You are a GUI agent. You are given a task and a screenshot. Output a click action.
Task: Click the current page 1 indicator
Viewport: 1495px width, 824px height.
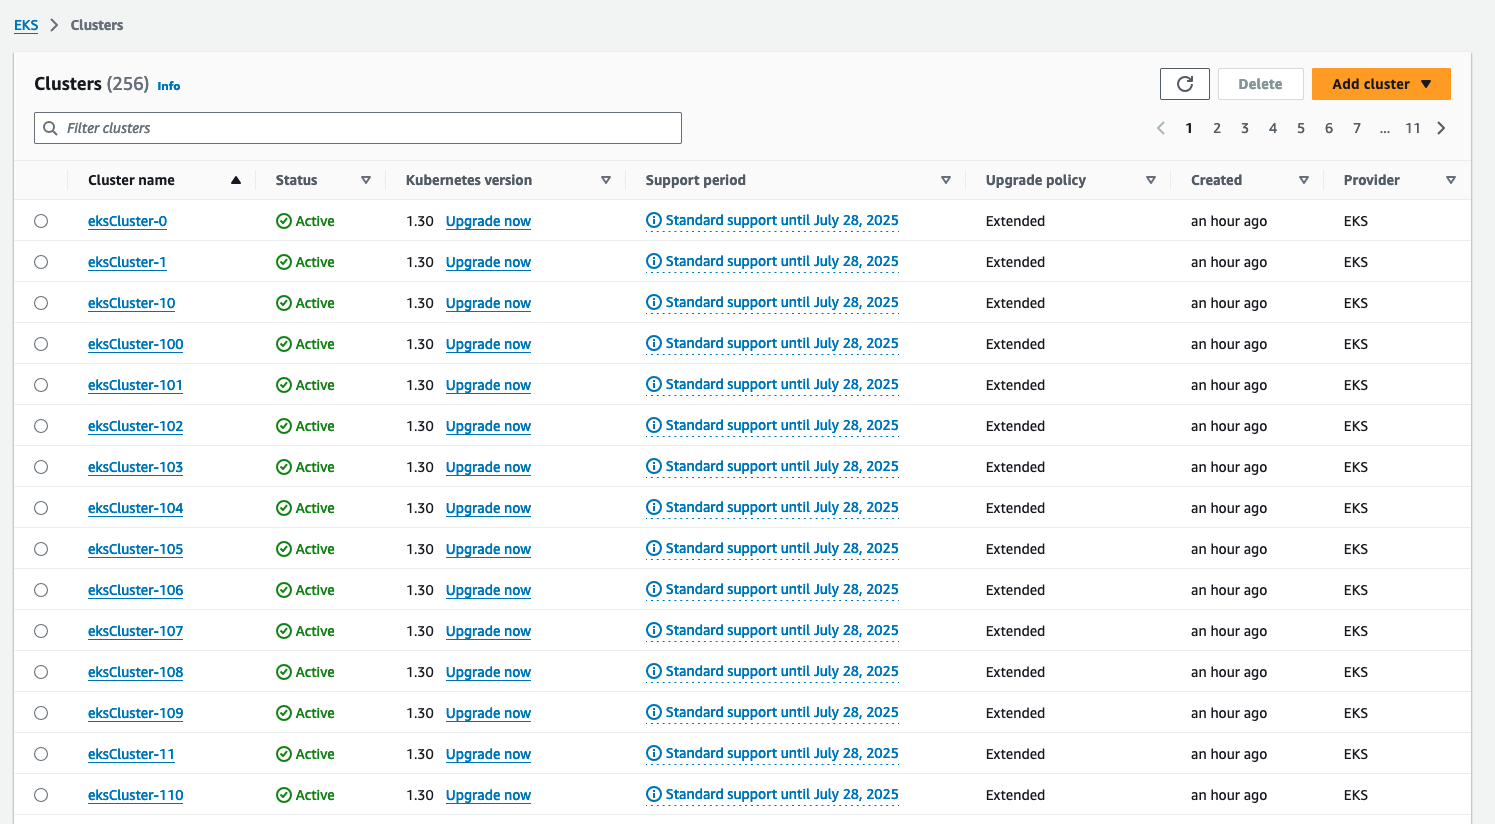pyautogui.click(x=1189, y=128)
